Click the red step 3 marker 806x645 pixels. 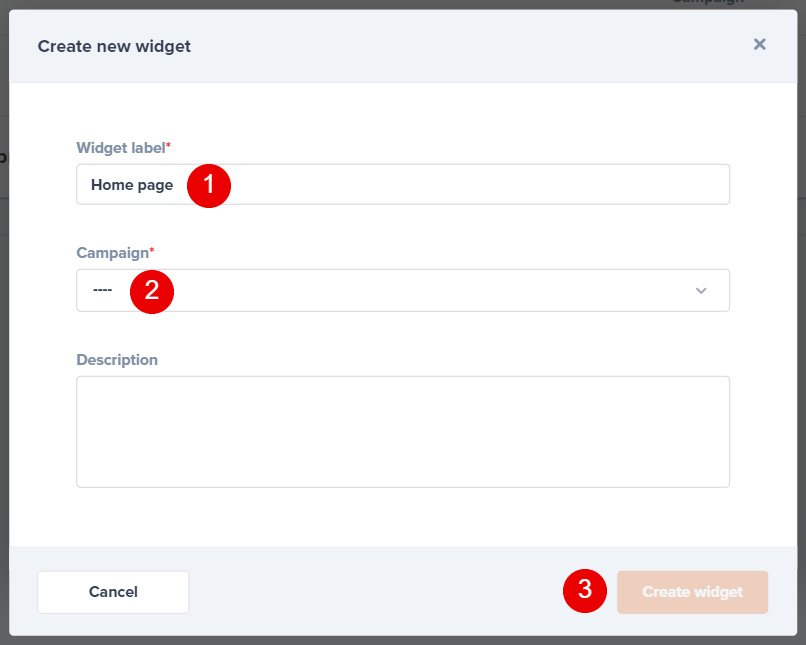click(x=585, y=591)
